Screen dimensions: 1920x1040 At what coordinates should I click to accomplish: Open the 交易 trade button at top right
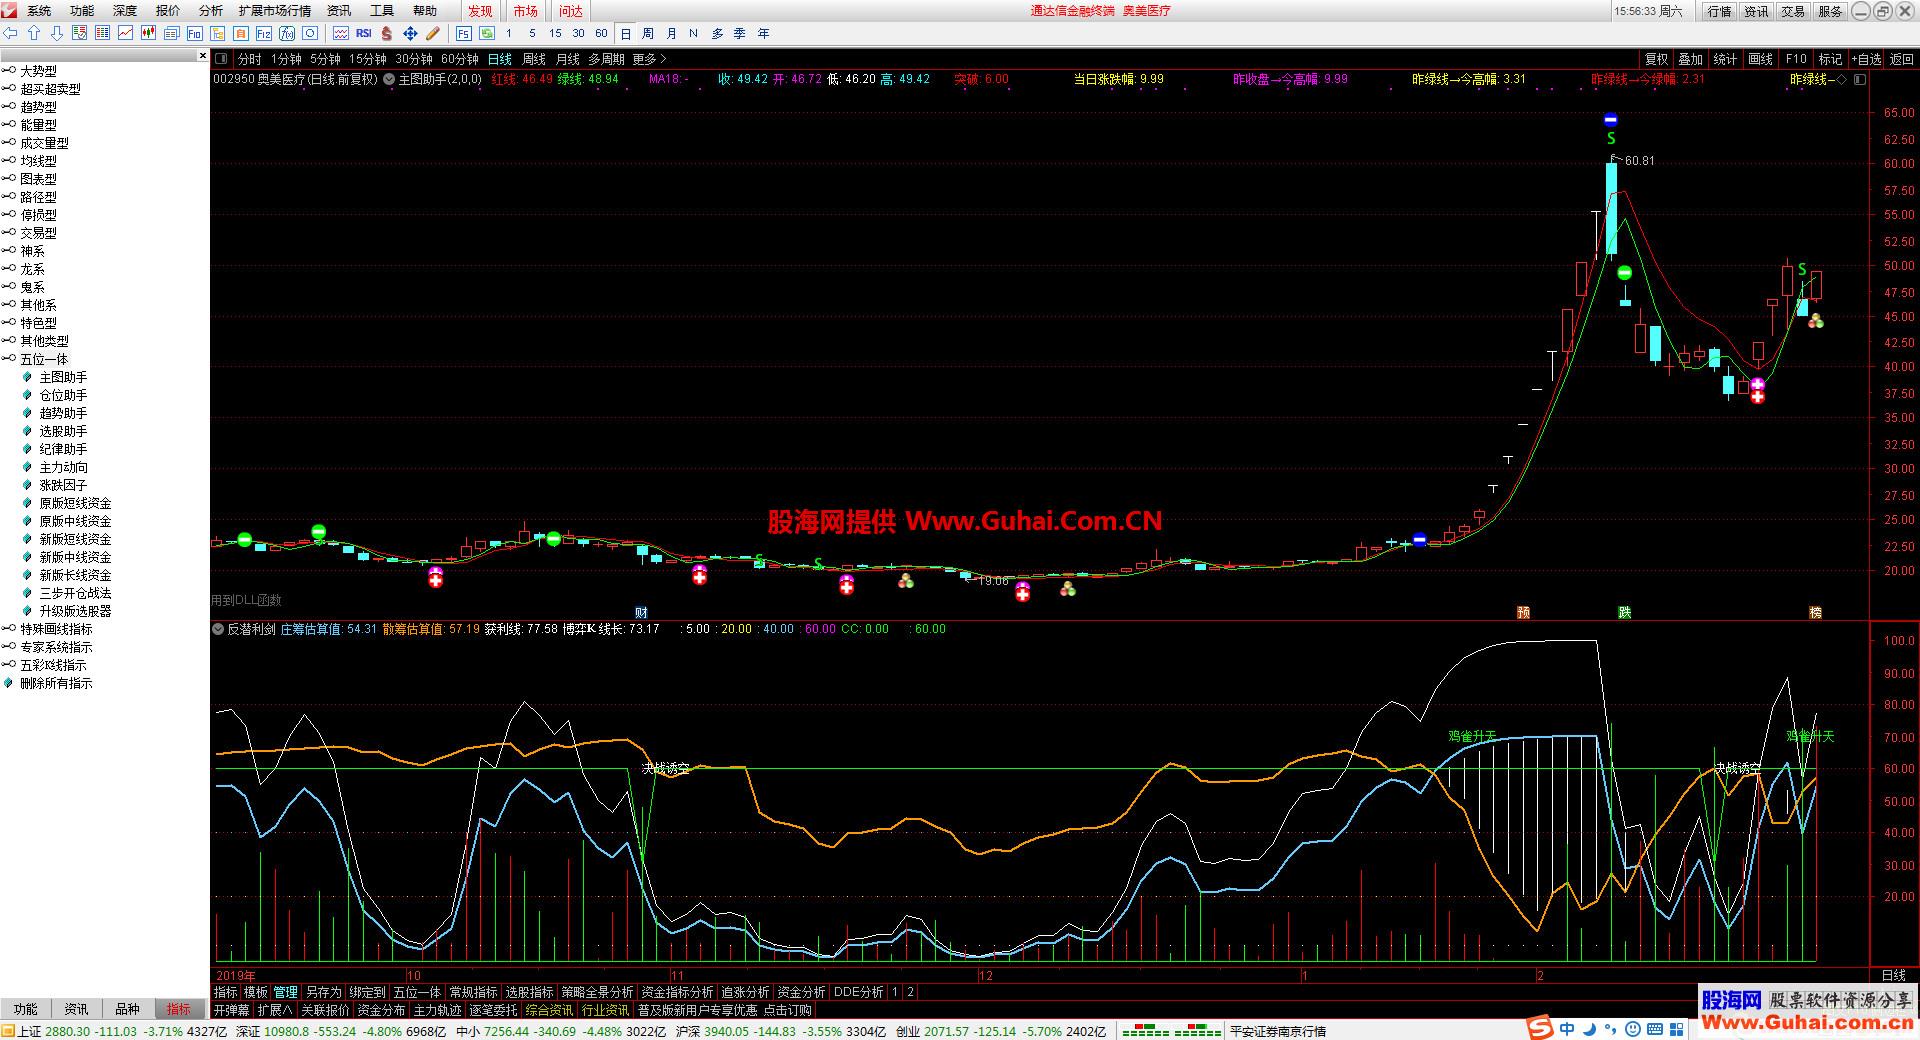[1793, 11]
